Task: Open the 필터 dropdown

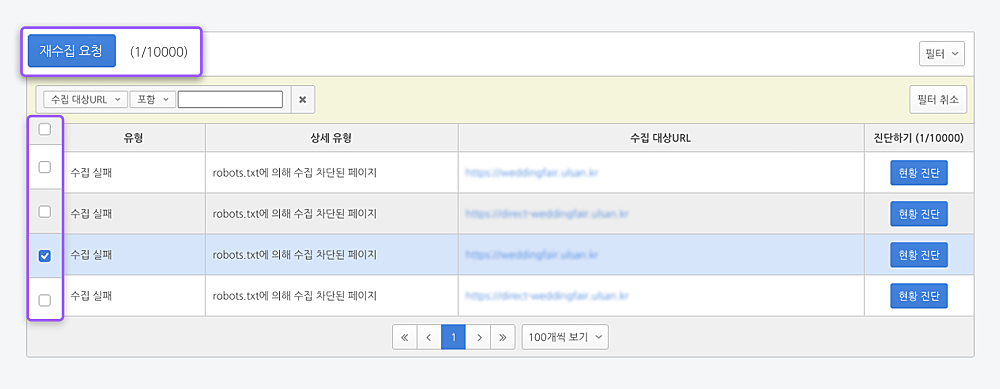Action: pos(941,54)
